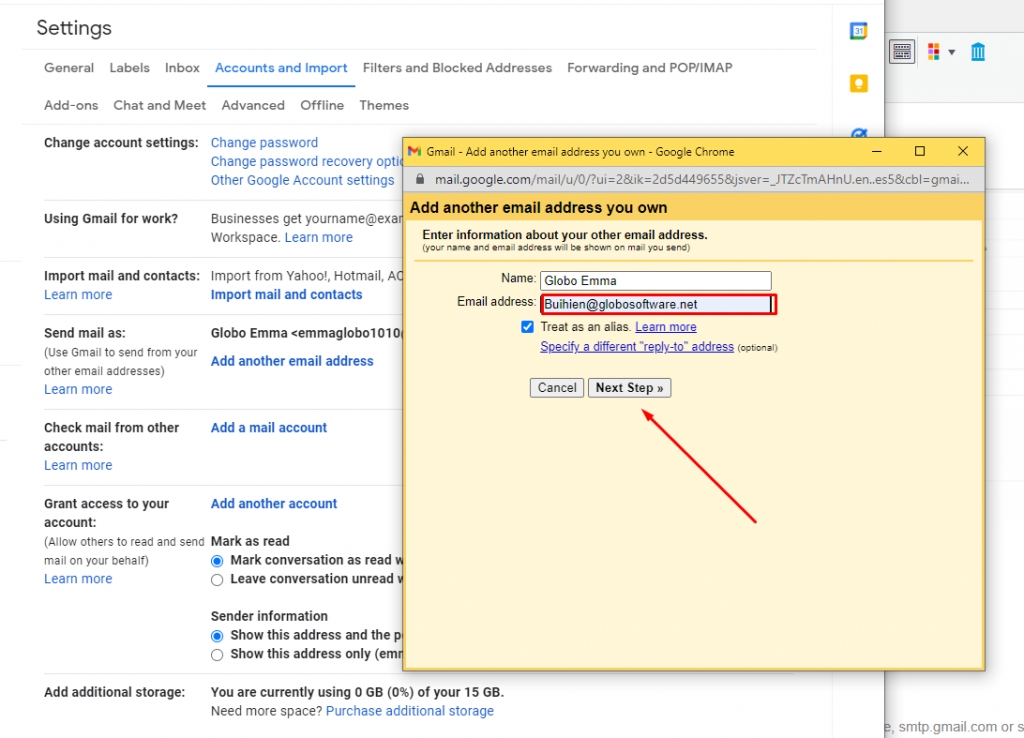Screen dimensions: 1024x738
Task: Go to the General settings tab
Action: point(69,68)
